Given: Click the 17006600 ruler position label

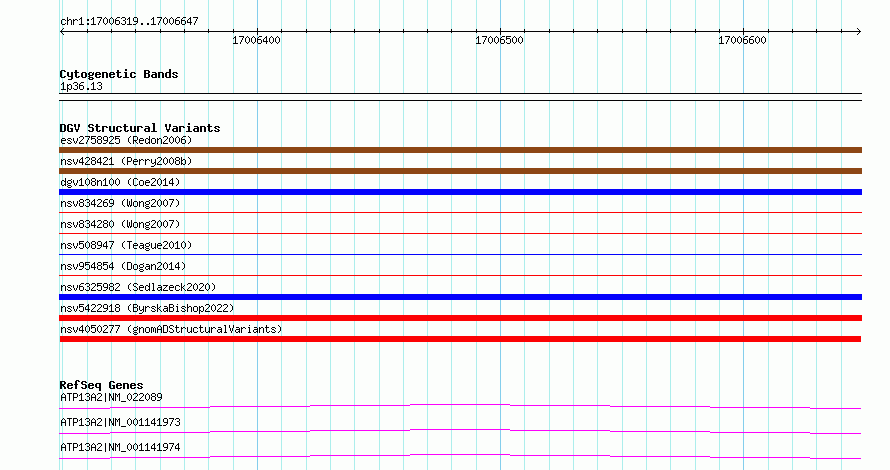Looking at the screenshot, I should pyautogui.click(x=742, y=40).
